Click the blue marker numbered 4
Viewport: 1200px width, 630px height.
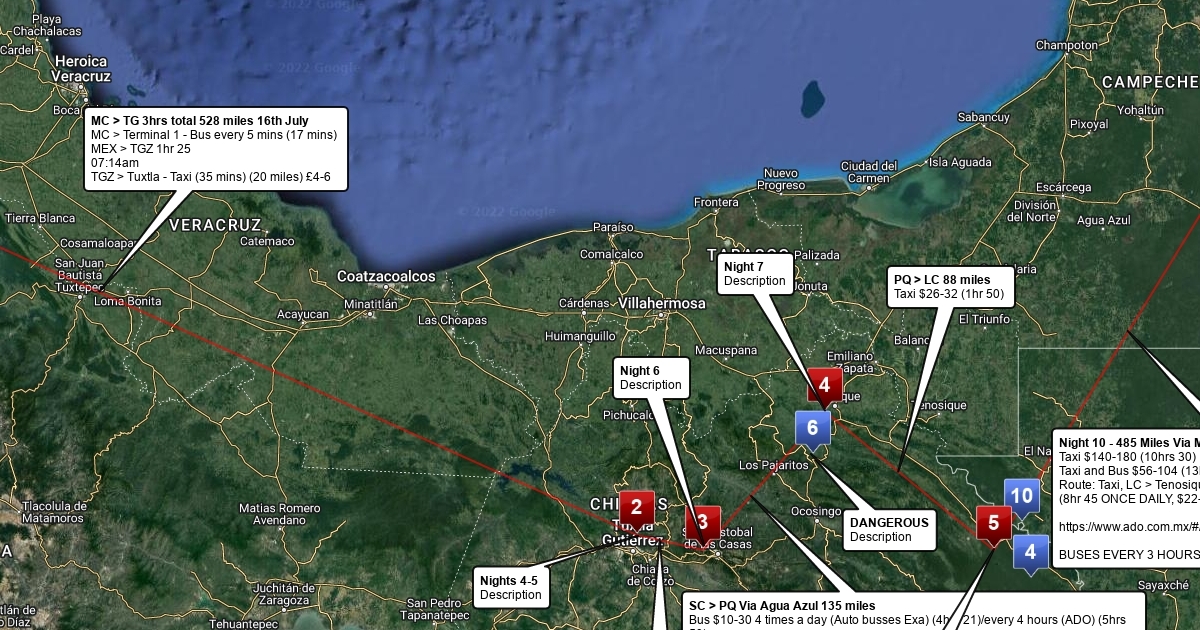tap(1030, 552)
